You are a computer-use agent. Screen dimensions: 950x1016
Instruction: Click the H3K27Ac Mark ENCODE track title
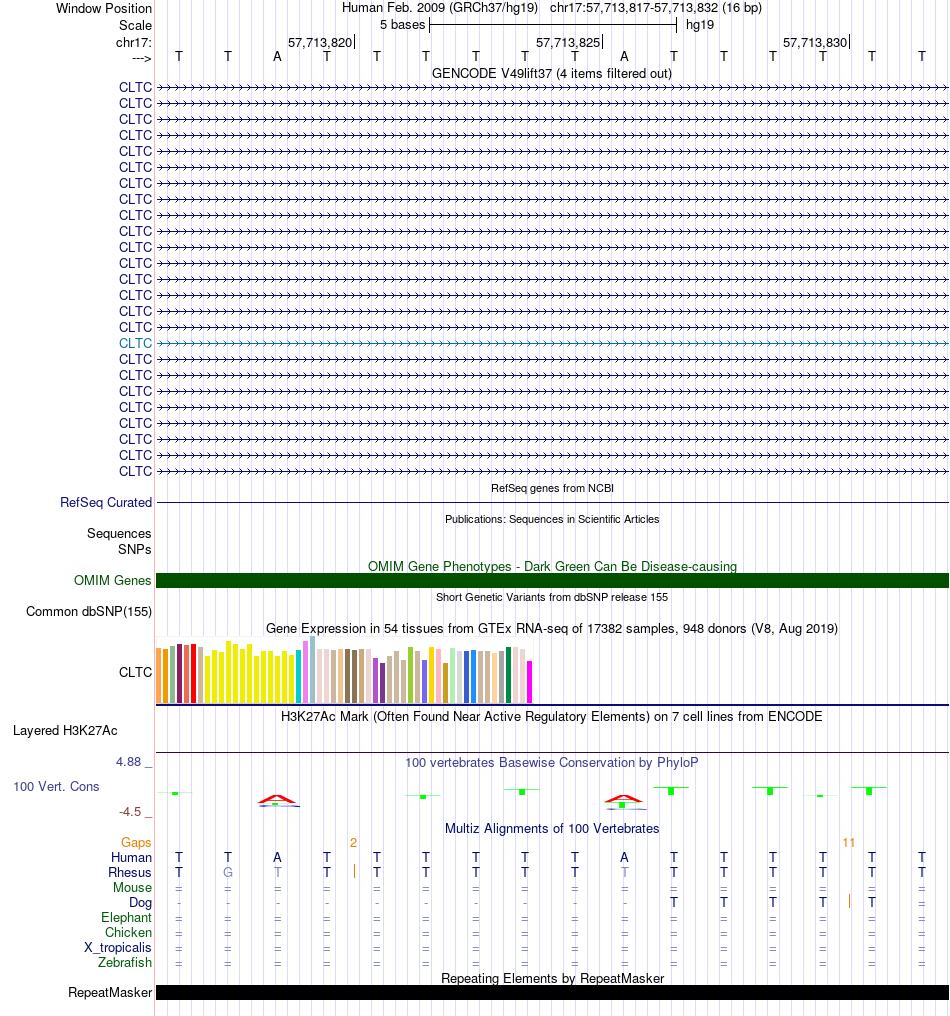coord(551,716)
